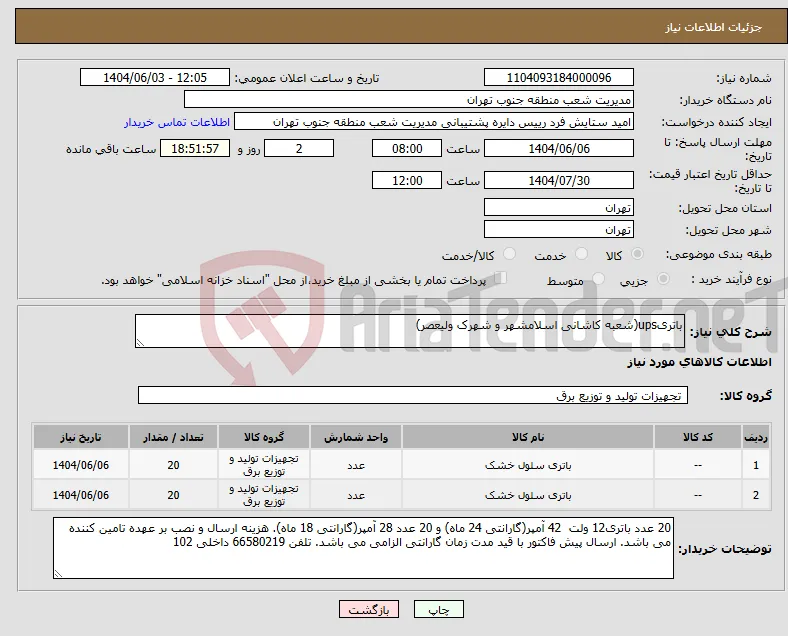Screen dimensions: 788x636
Task: Click row 2 unit cell عدد
Action: [356, 495]
